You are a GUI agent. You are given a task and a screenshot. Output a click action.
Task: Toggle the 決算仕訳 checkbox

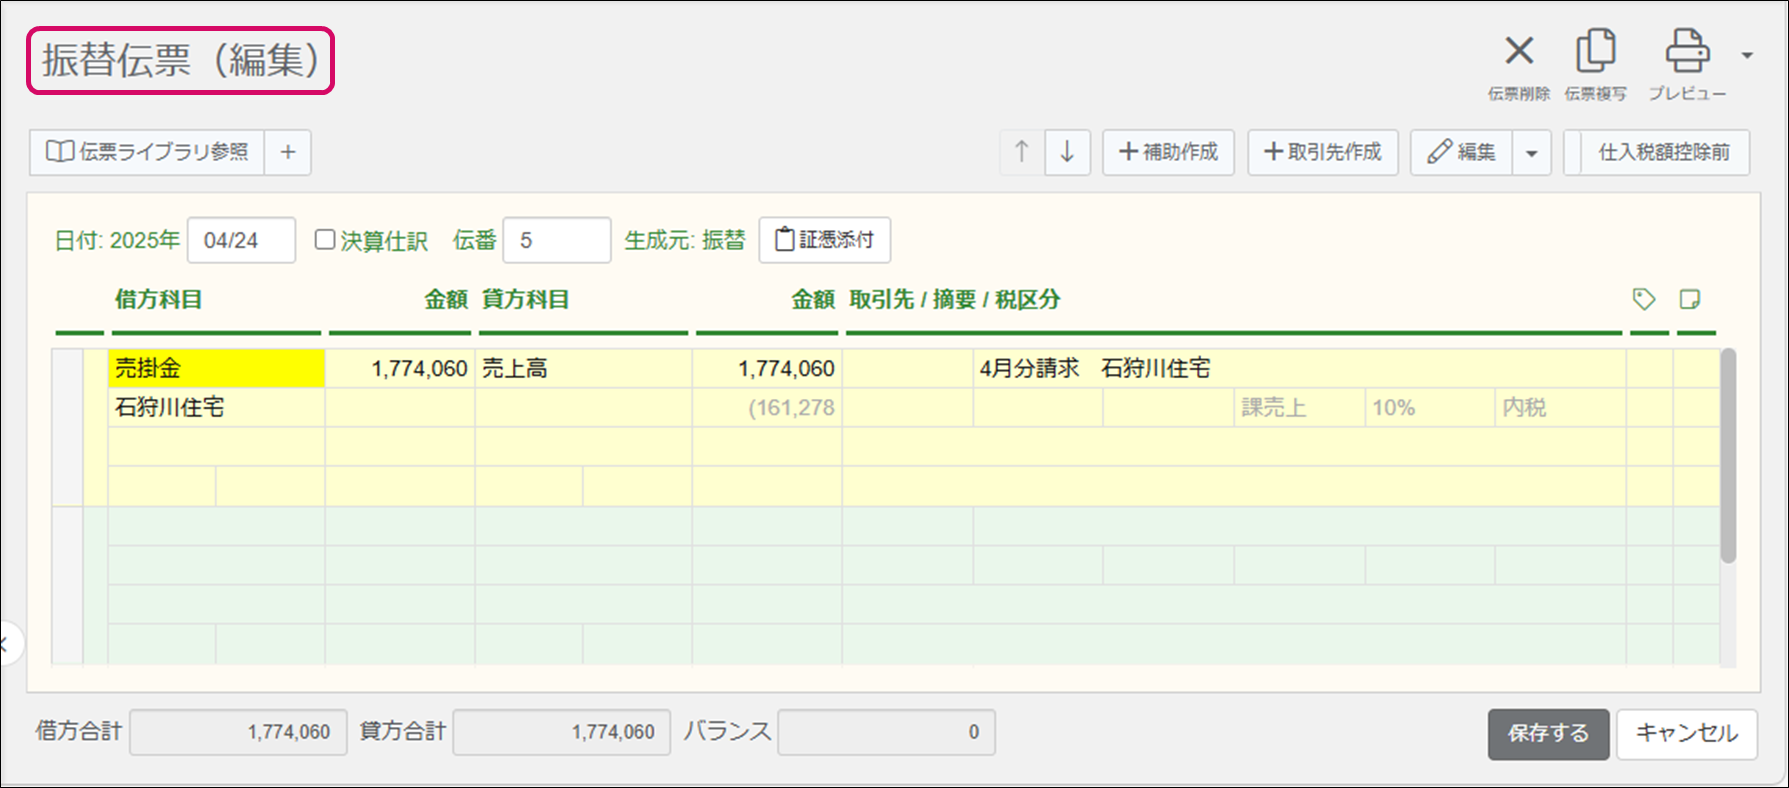tap(325, 240)
